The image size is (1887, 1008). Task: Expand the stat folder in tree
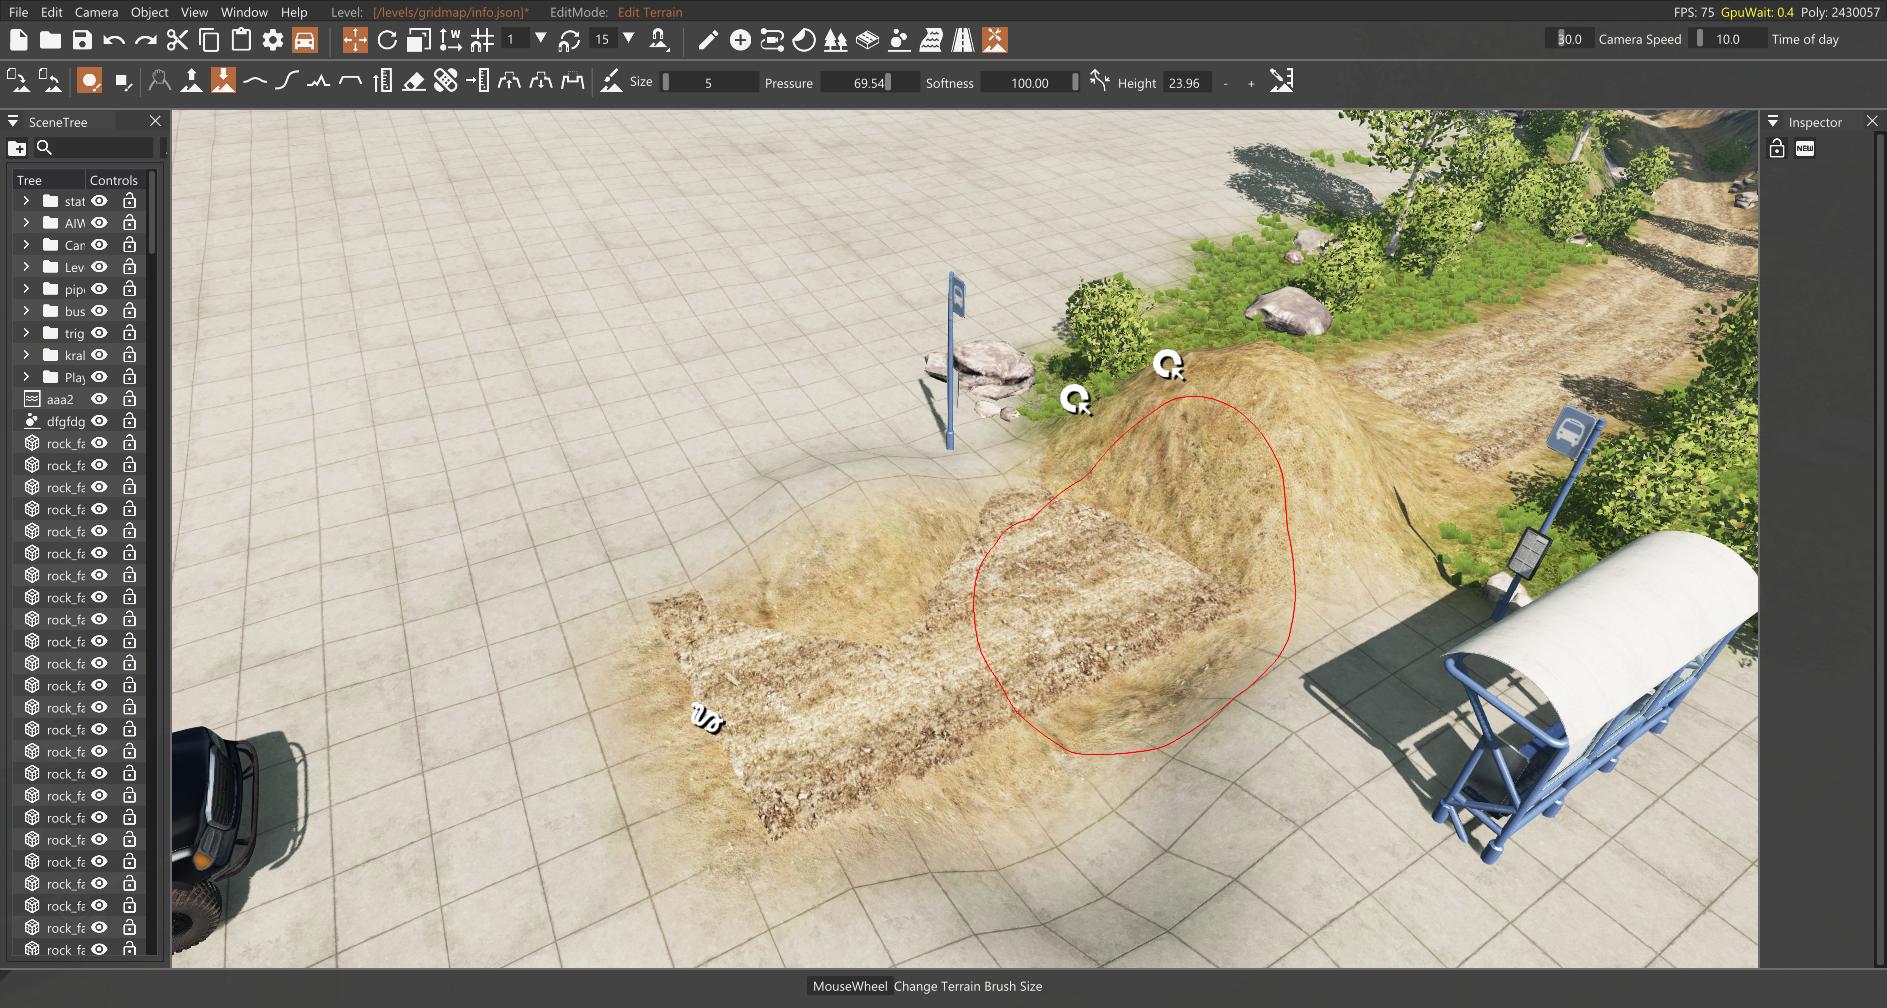tap(26, 201)
